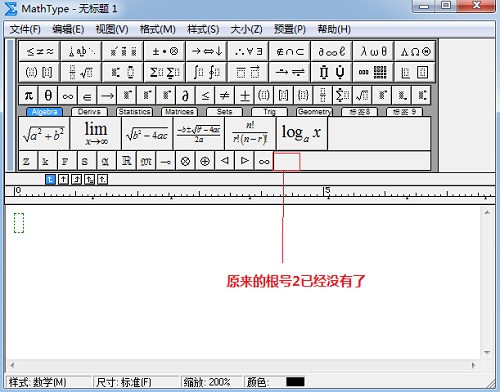This screenshot has width=500, height=392.
Task: Insert the sqrt(a²+b²) expression
Action: (44, 133)
